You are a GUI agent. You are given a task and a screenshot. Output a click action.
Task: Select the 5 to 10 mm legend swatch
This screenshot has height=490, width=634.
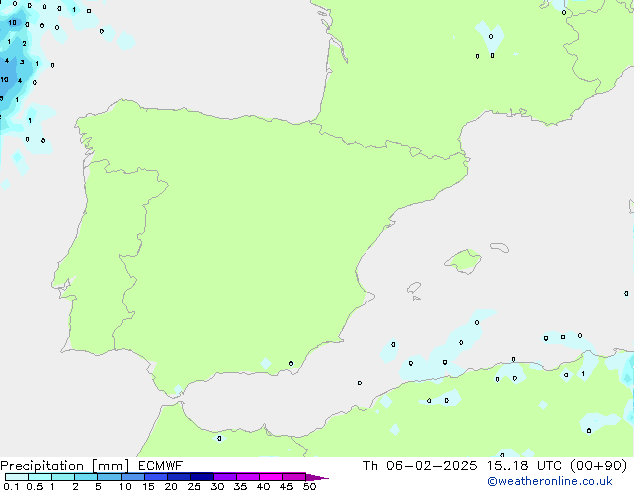(109, 477)
